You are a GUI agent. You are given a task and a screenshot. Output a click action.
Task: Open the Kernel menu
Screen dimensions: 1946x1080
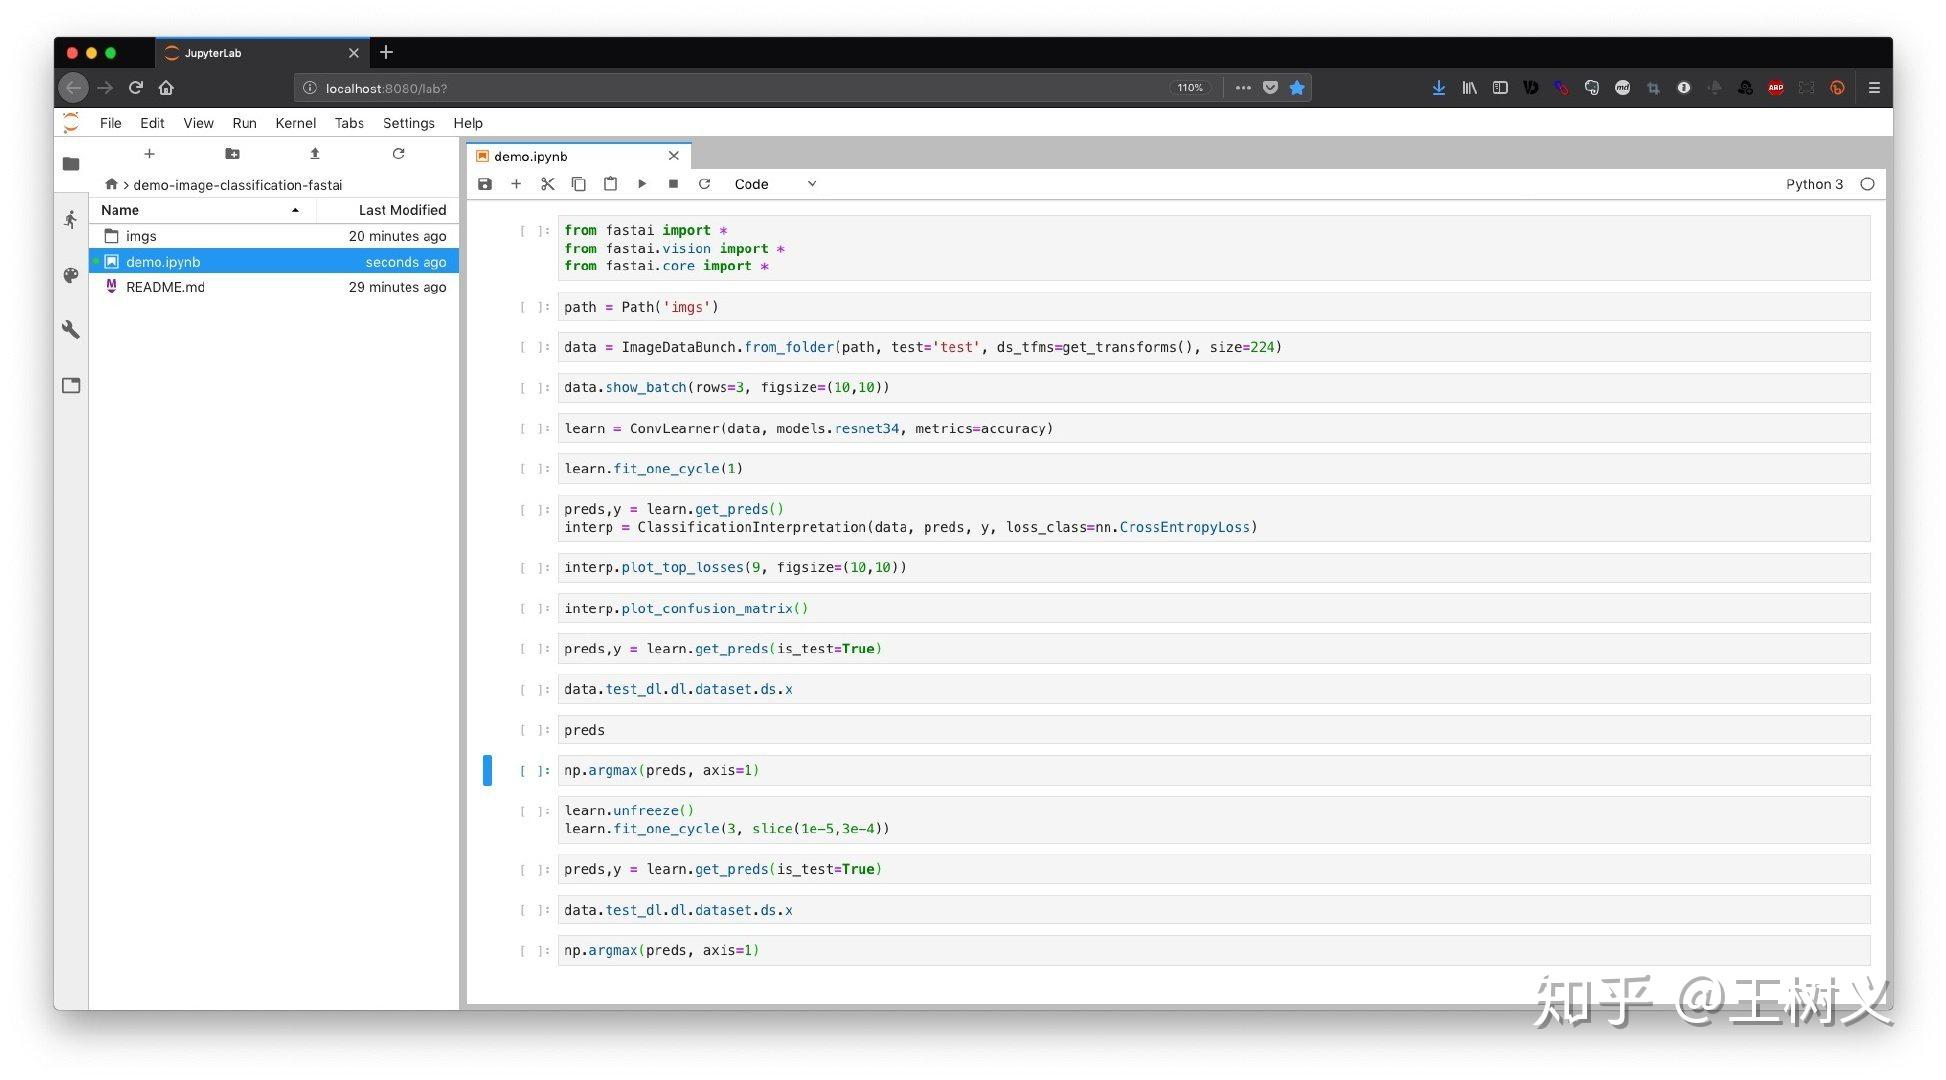pos(295,123)
